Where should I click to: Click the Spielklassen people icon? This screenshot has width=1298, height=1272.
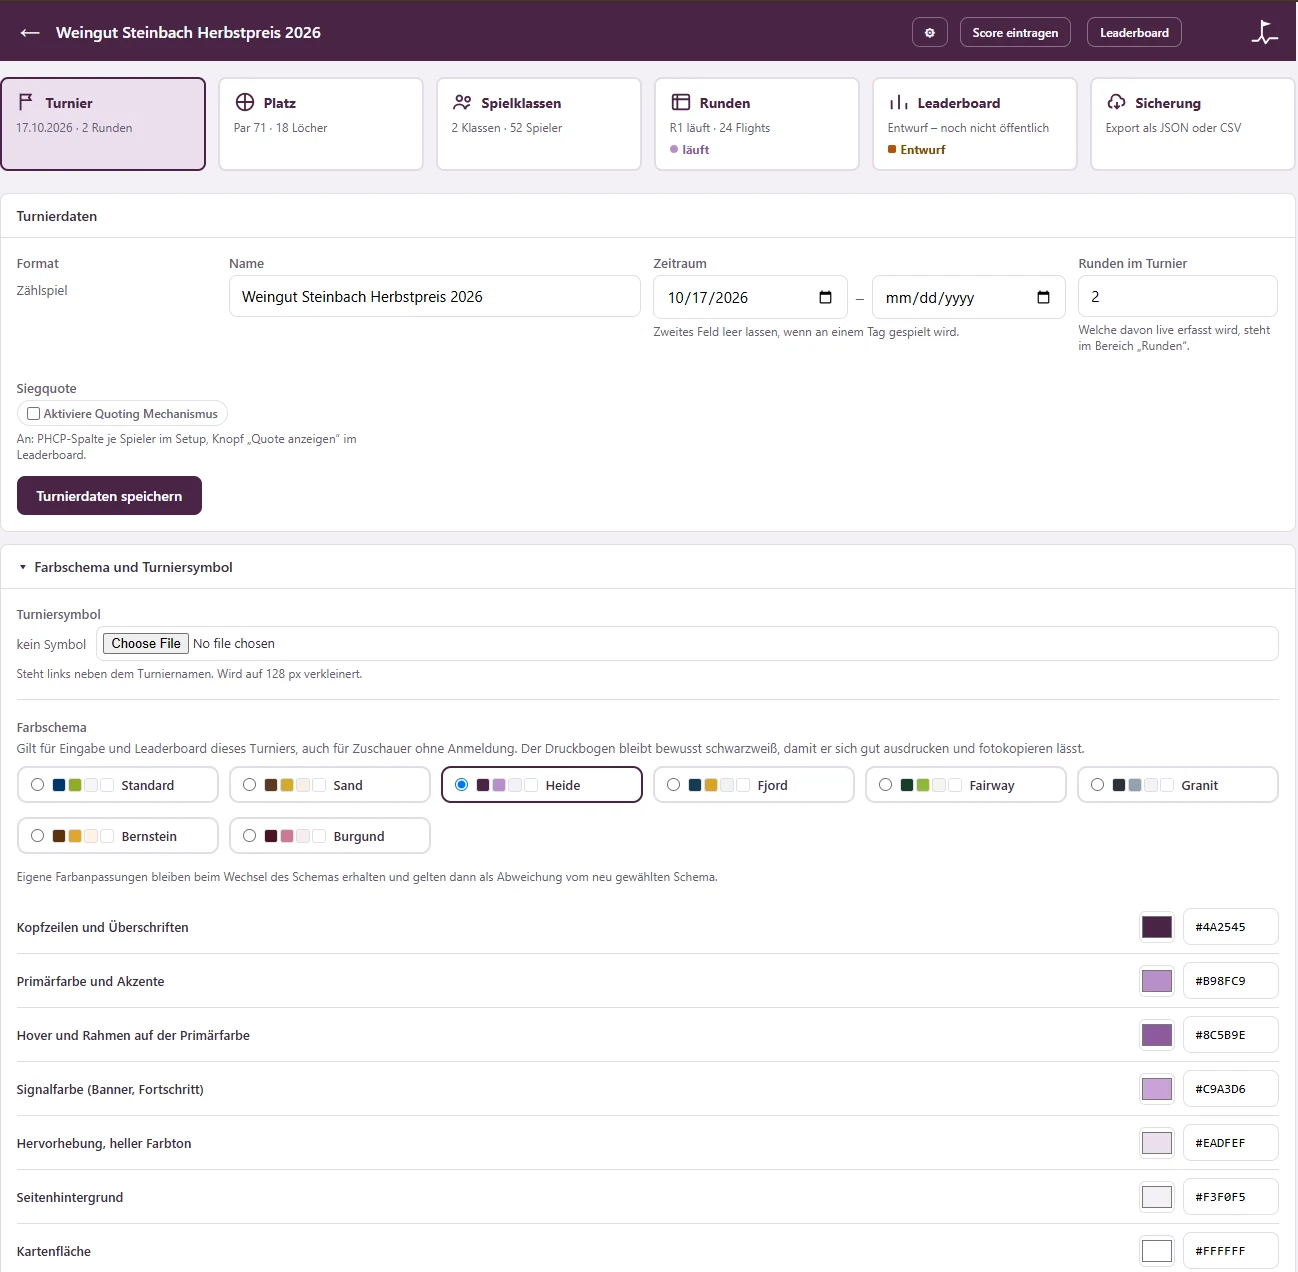(x=462, y=102)
